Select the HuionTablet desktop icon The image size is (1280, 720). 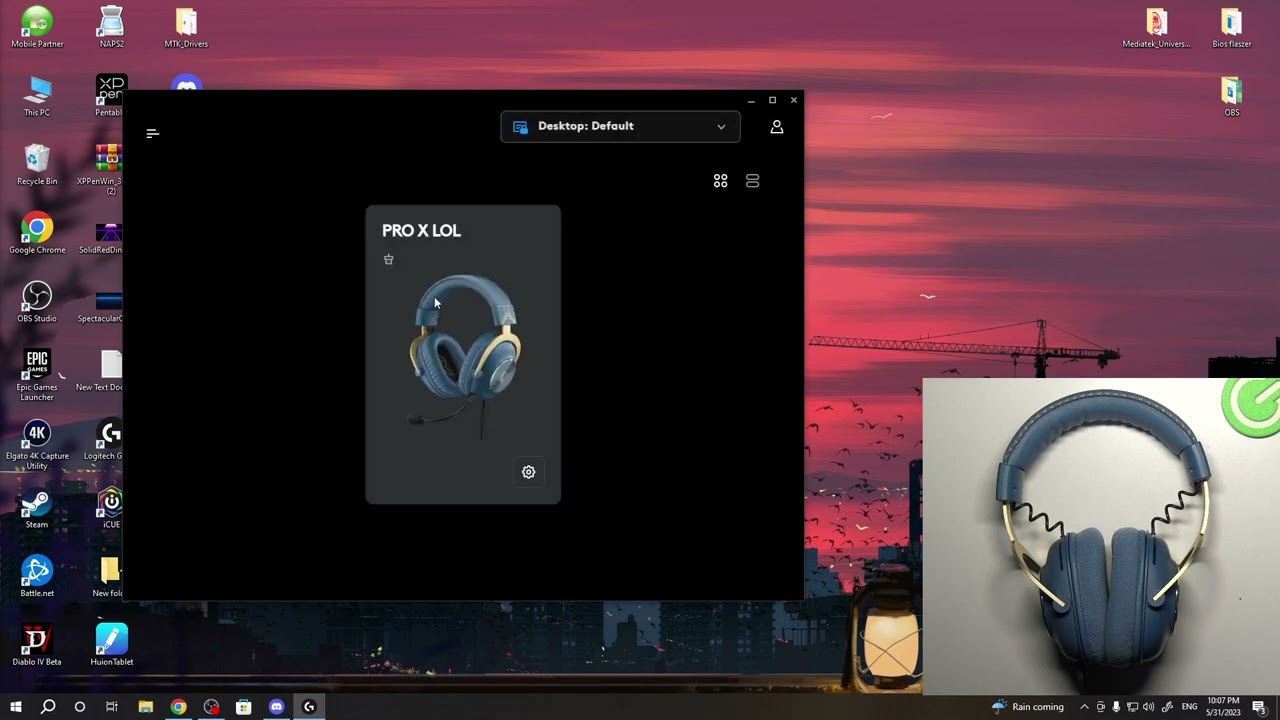tap(111, 645)
